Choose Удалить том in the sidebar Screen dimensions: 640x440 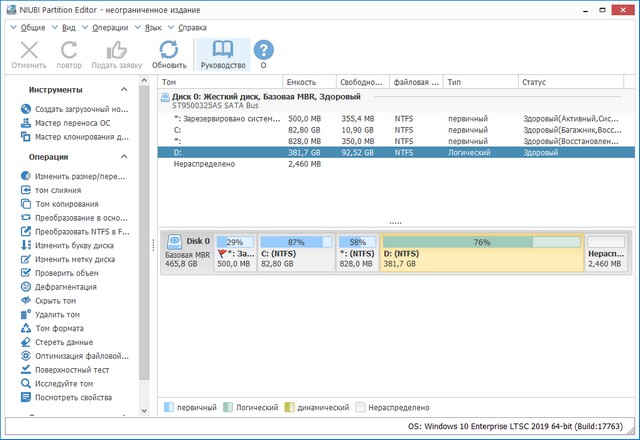pos(57,314)
